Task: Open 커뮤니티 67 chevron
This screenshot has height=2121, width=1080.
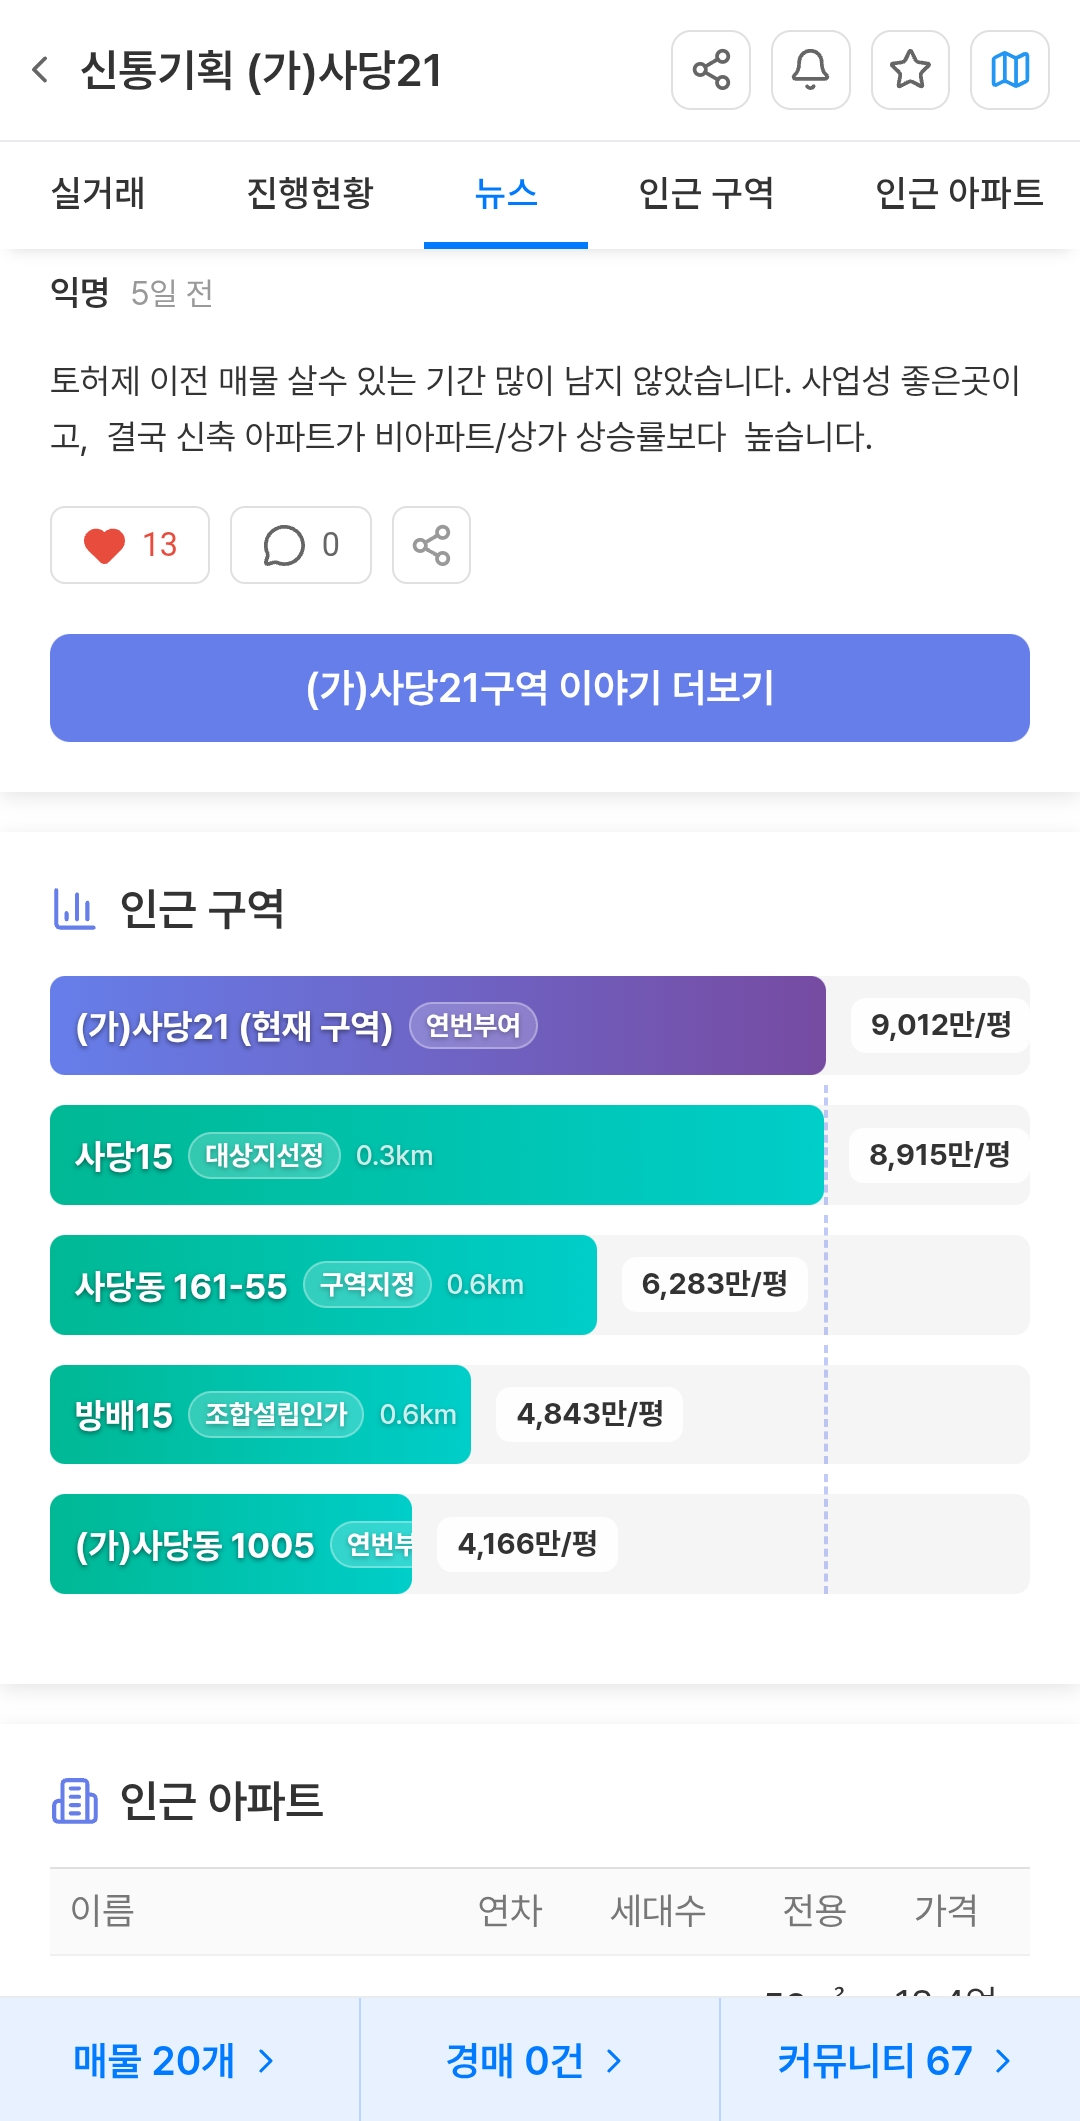Action: tap(1002, 2061)
